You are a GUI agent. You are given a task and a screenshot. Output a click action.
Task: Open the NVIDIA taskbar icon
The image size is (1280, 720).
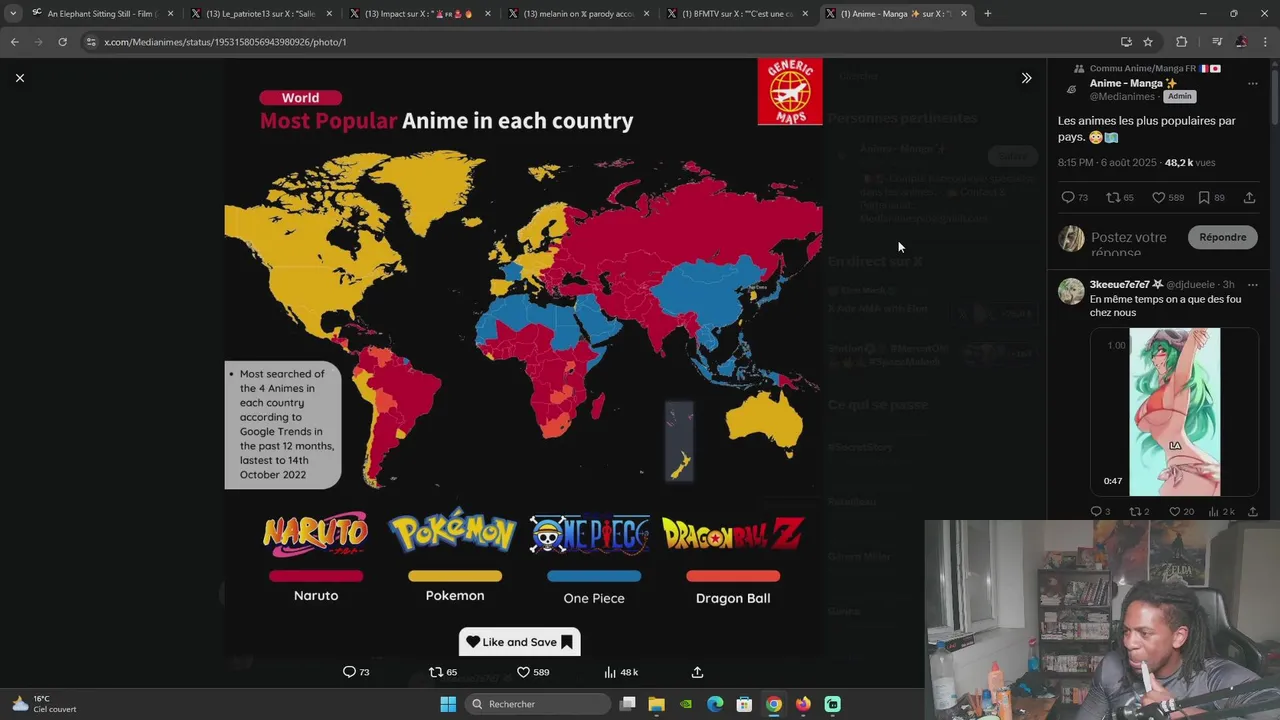click(x=685, y=704)
